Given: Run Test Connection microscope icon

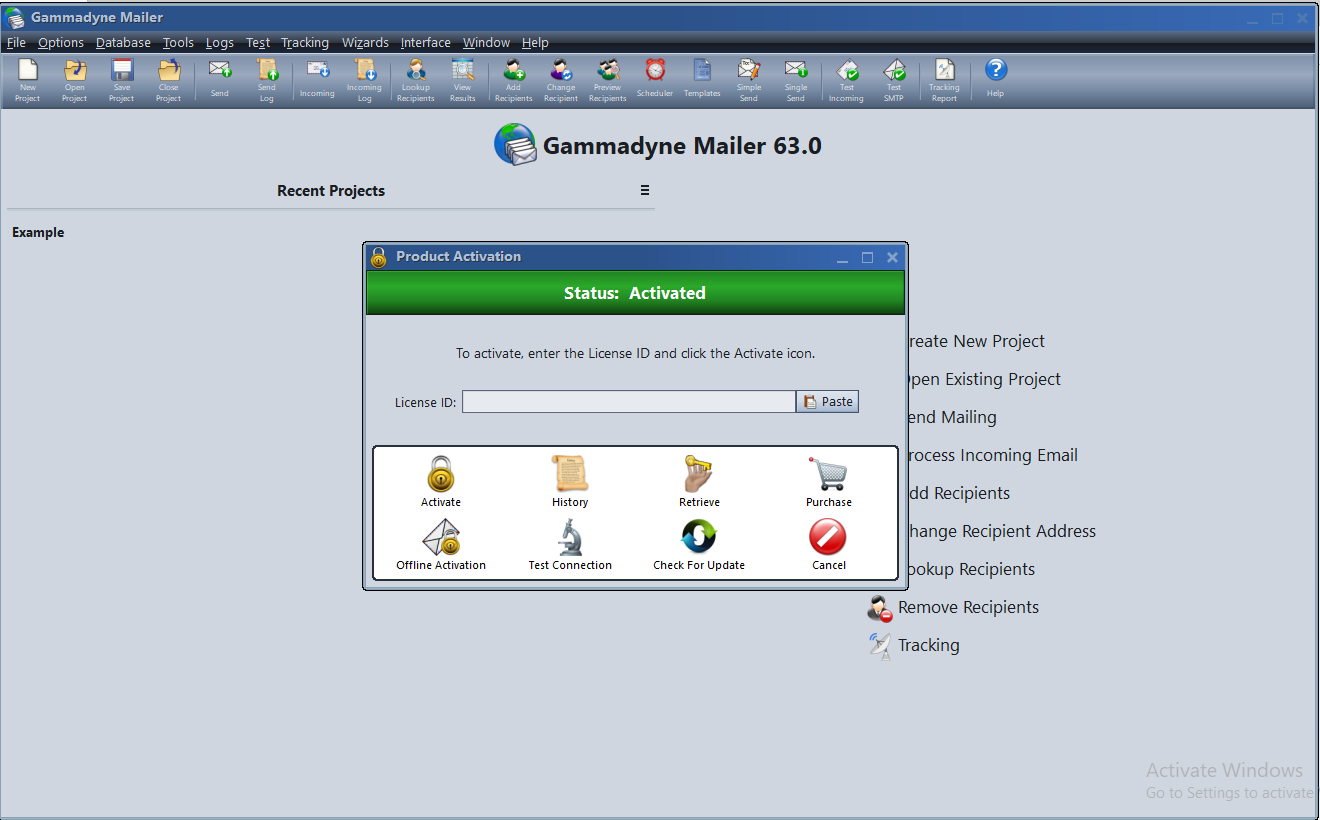Looking at the screenshot, I should click(570, 539).
